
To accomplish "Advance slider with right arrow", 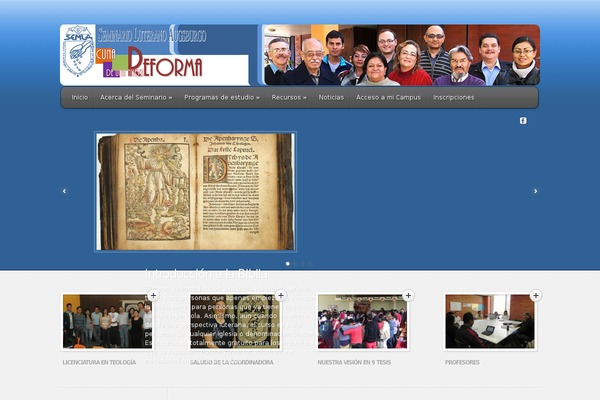I will tap(535, 191).
